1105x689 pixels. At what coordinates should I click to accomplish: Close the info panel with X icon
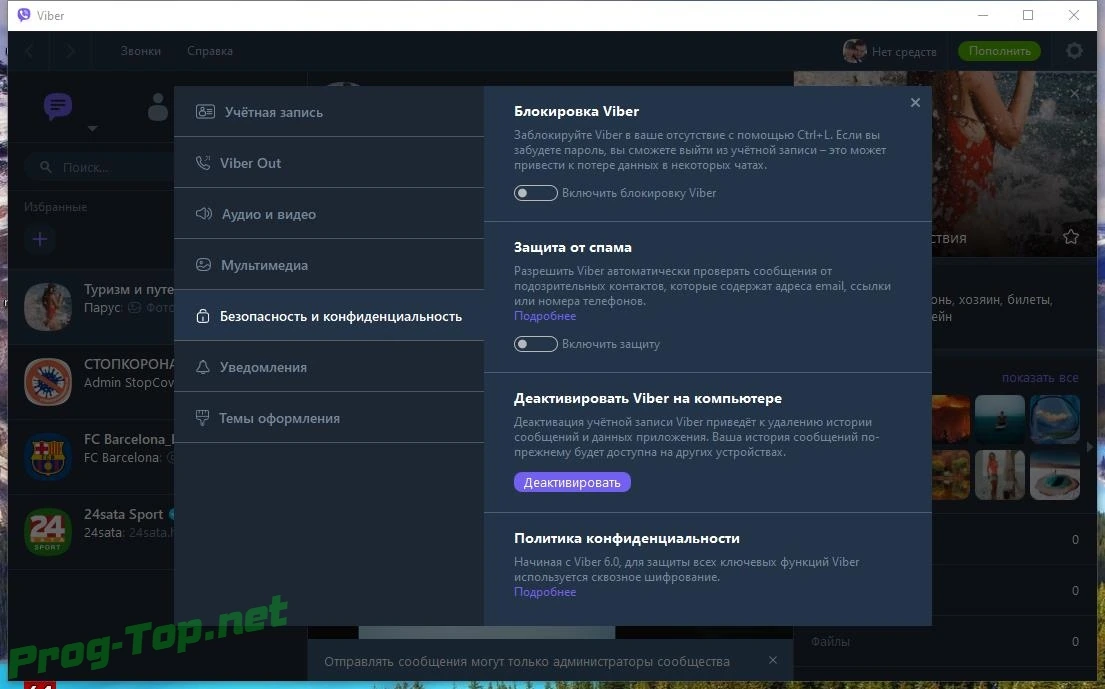pos(1075,93)
